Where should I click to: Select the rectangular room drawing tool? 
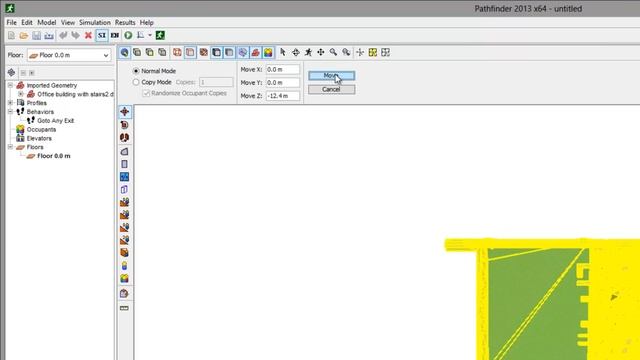coord(124,164)
